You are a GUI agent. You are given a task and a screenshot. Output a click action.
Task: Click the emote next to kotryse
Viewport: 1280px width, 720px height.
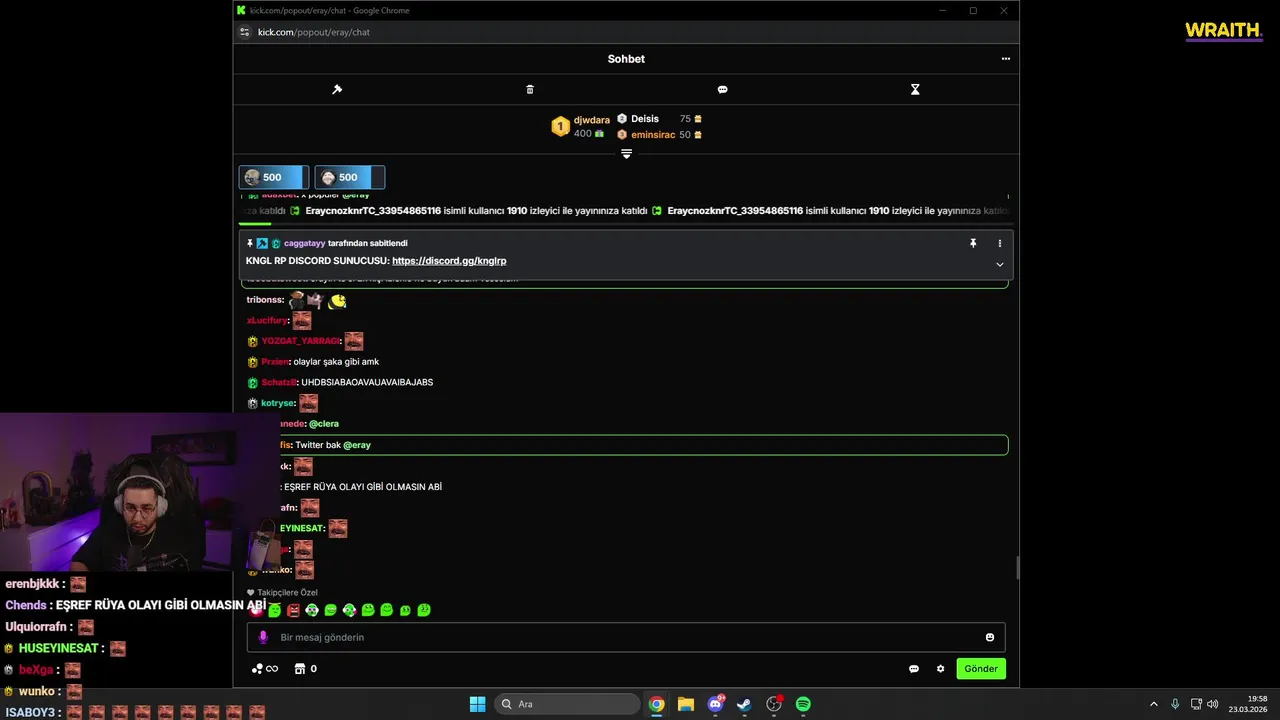pyautogui.click(x=308, y=403)
